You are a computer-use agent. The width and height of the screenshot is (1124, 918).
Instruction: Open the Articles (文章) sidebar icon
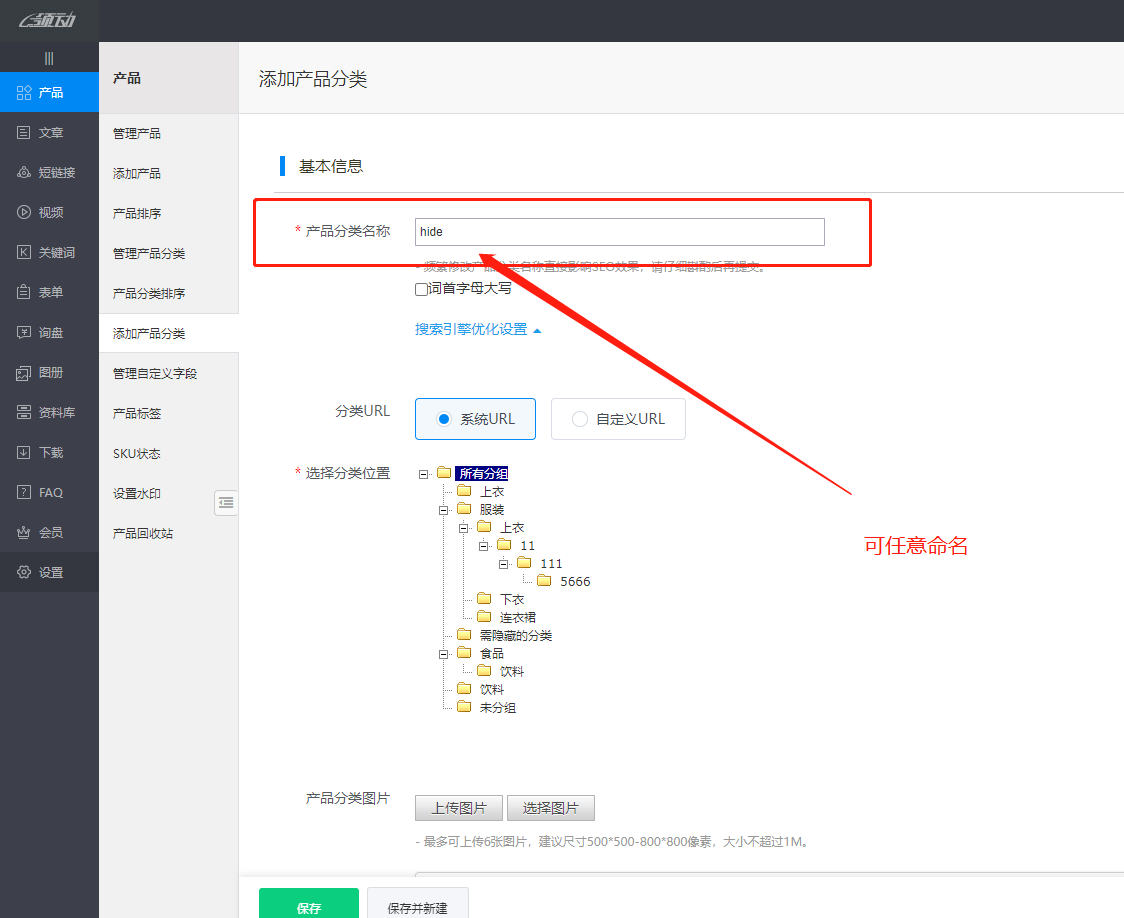click(x=25, y=132)
